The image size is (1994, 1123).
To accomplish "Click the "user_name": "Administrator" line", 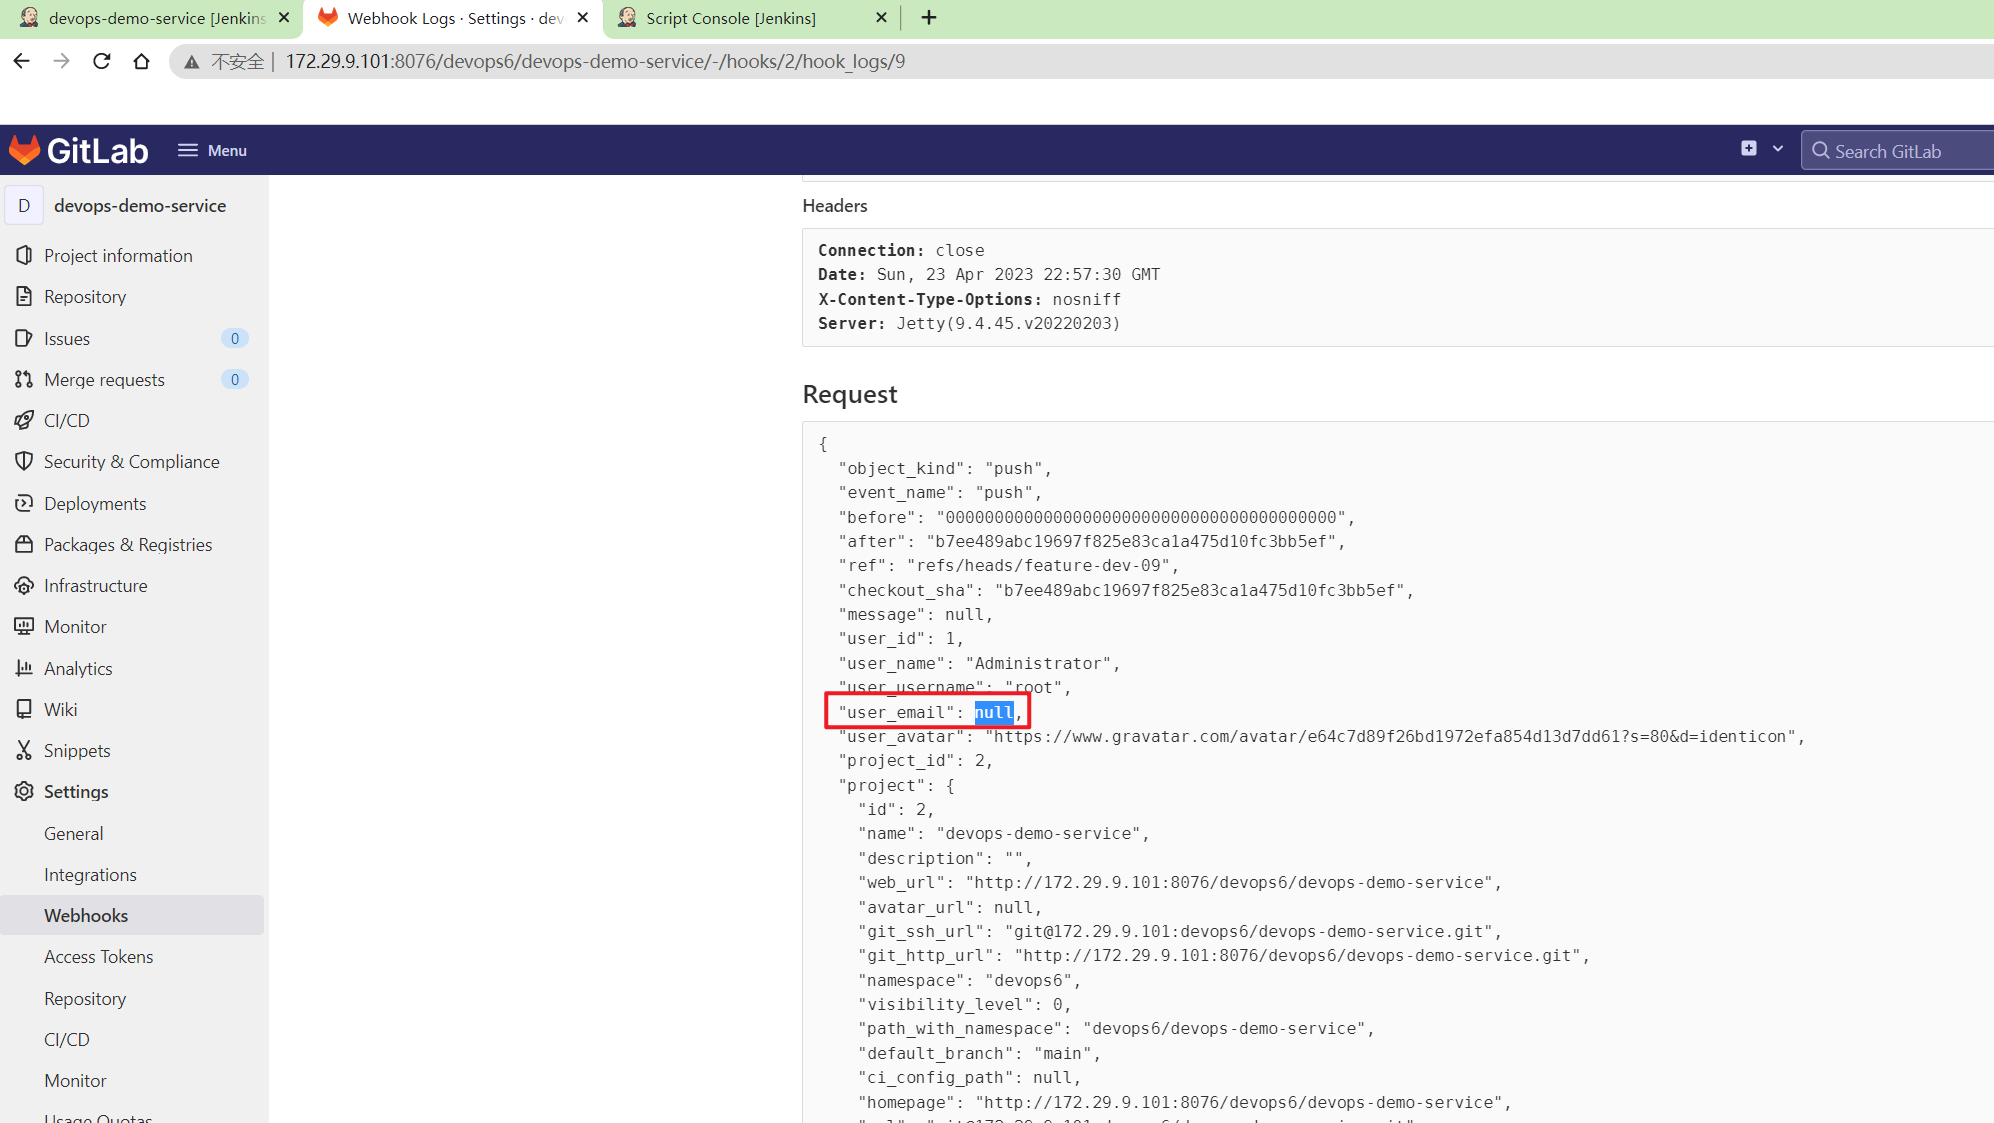I will (979, 664).
